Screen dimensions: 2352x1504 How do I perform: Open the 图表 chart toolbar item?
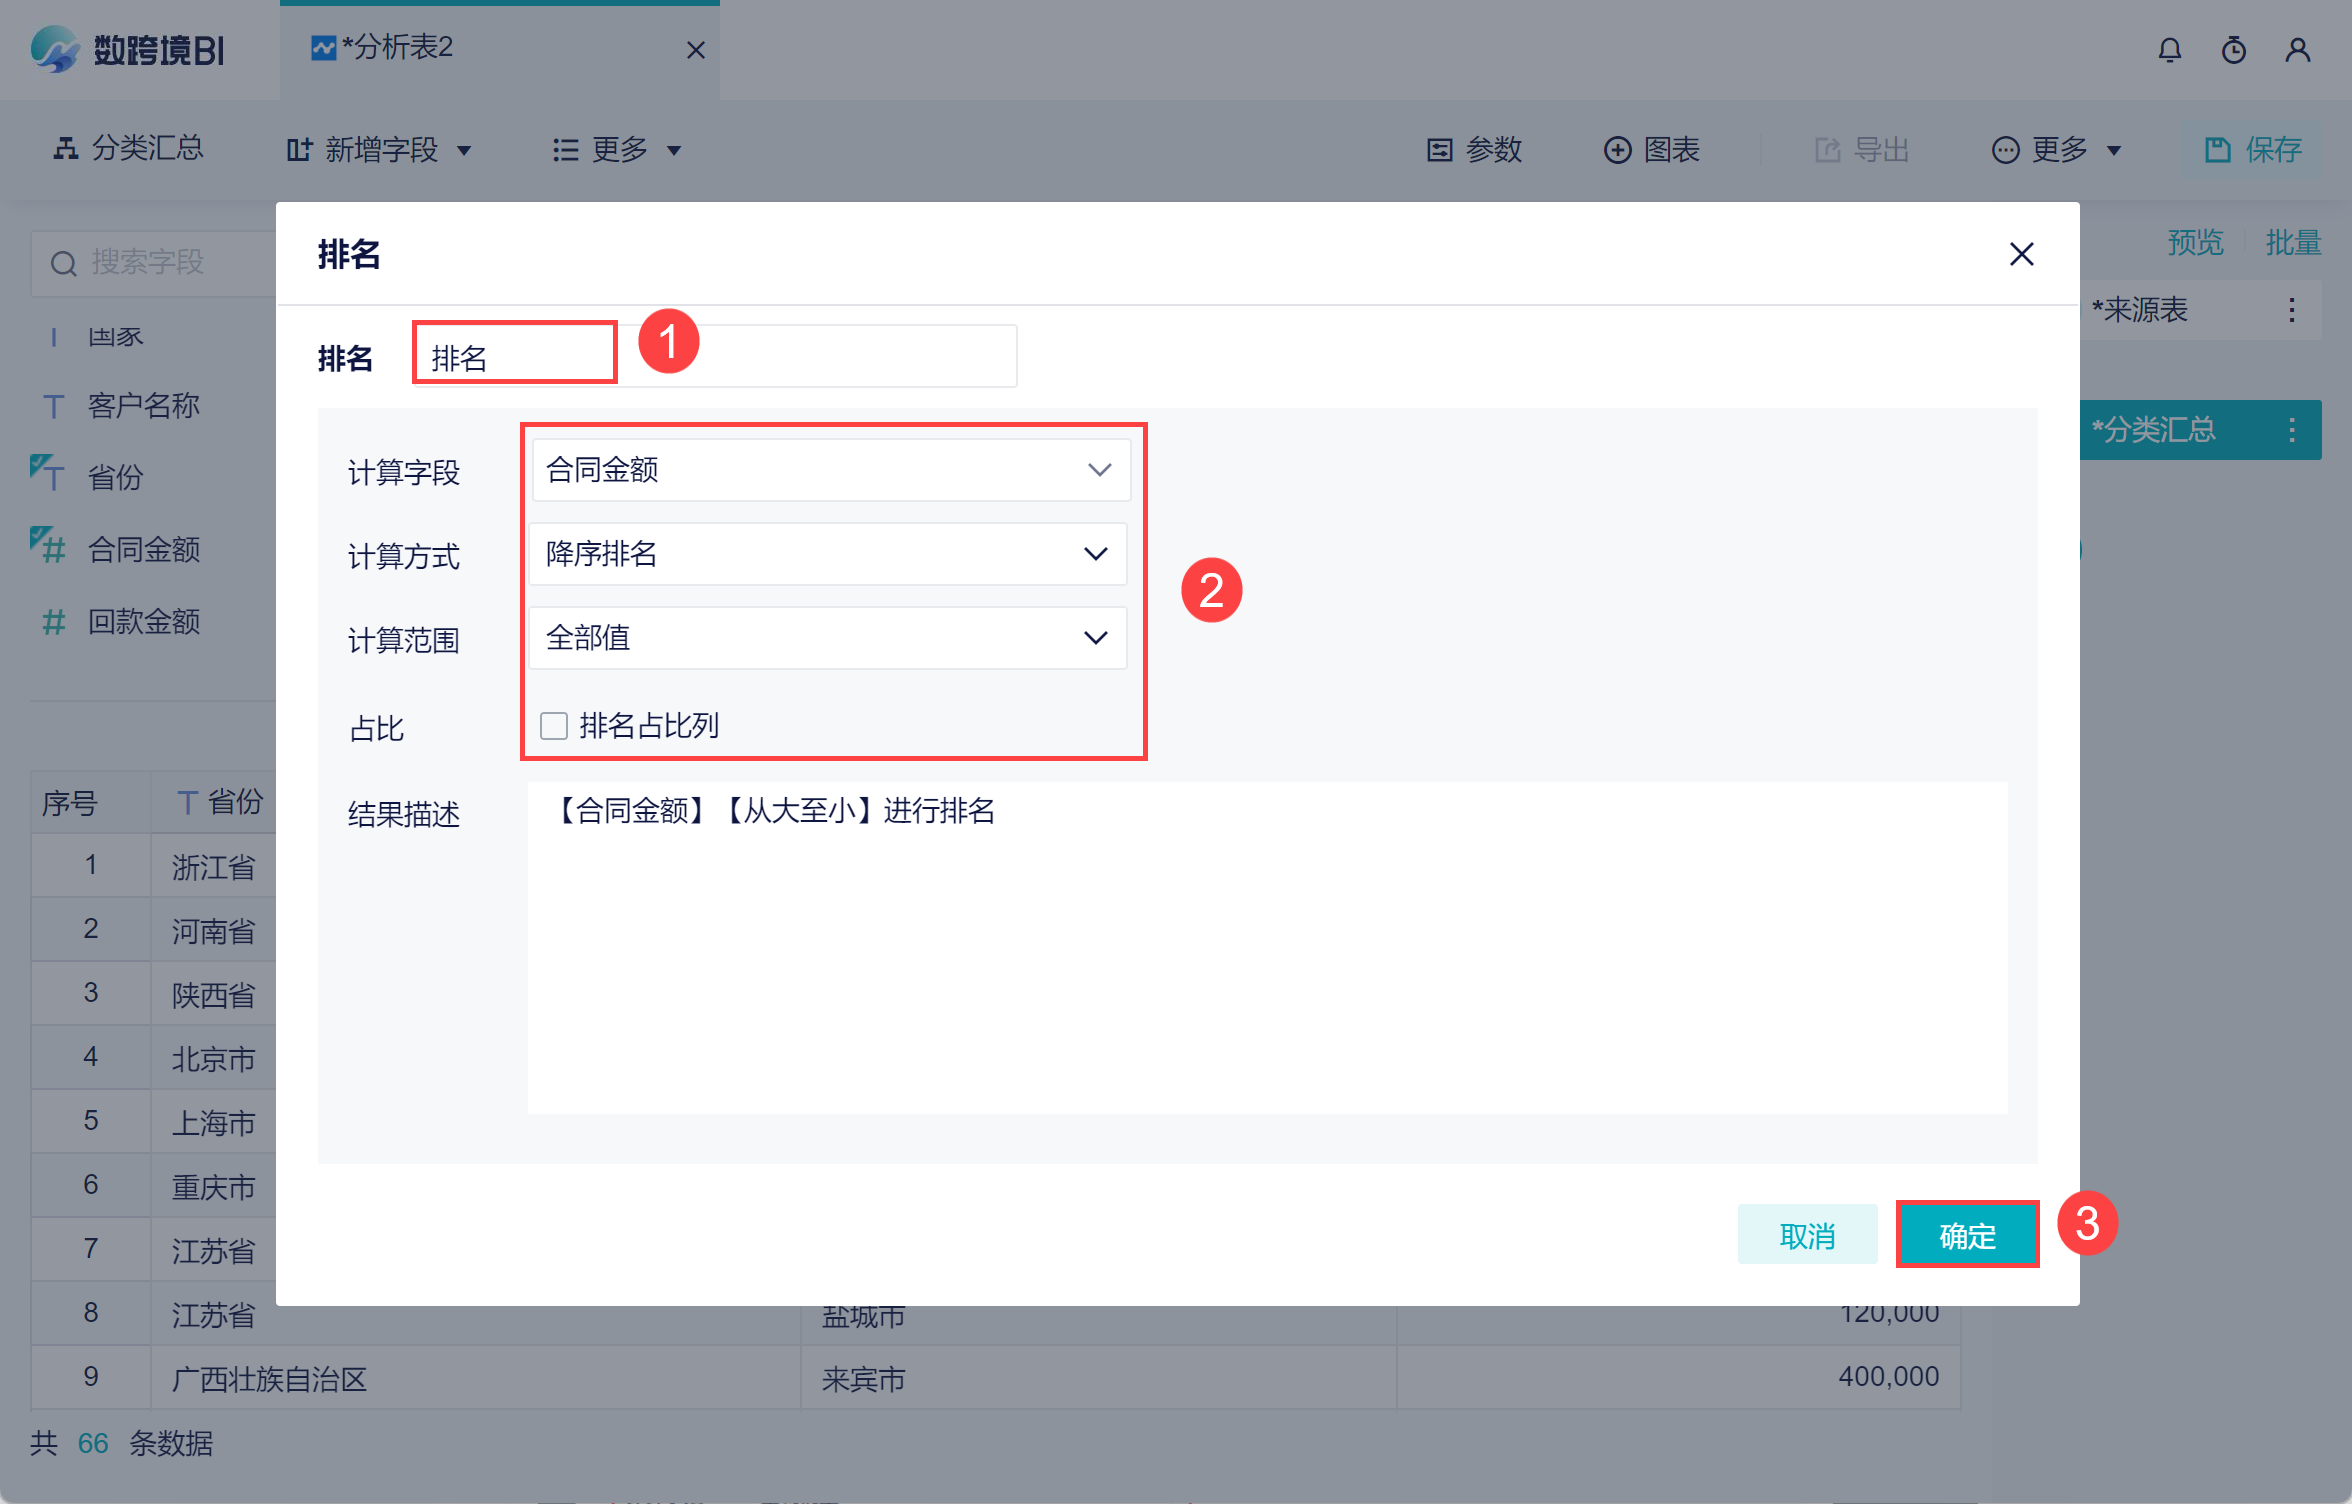1651,150
